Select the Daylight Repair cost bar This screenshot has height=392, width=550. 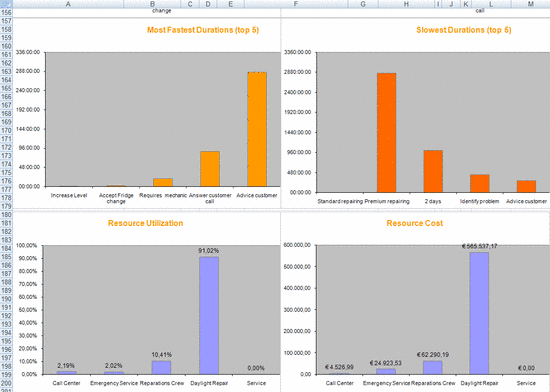[x=479, y=313]
